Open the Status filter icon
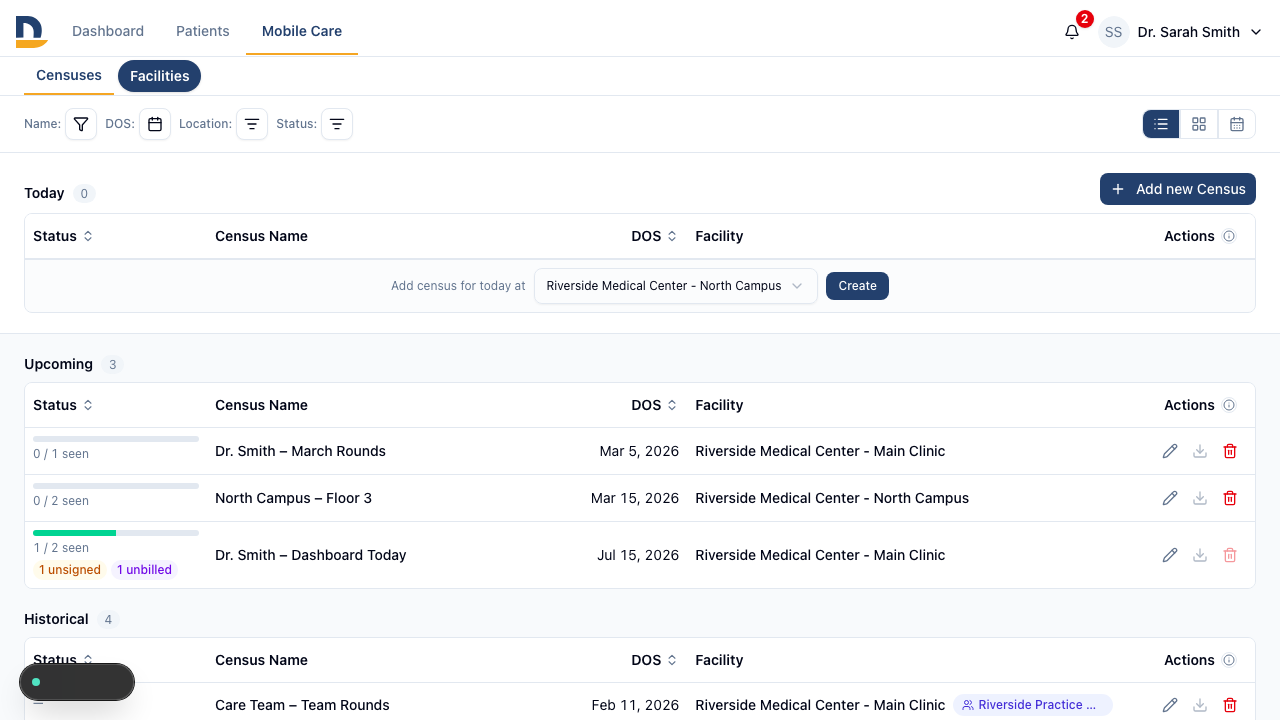Screen dimensions: 1280x720 point(337,124)
